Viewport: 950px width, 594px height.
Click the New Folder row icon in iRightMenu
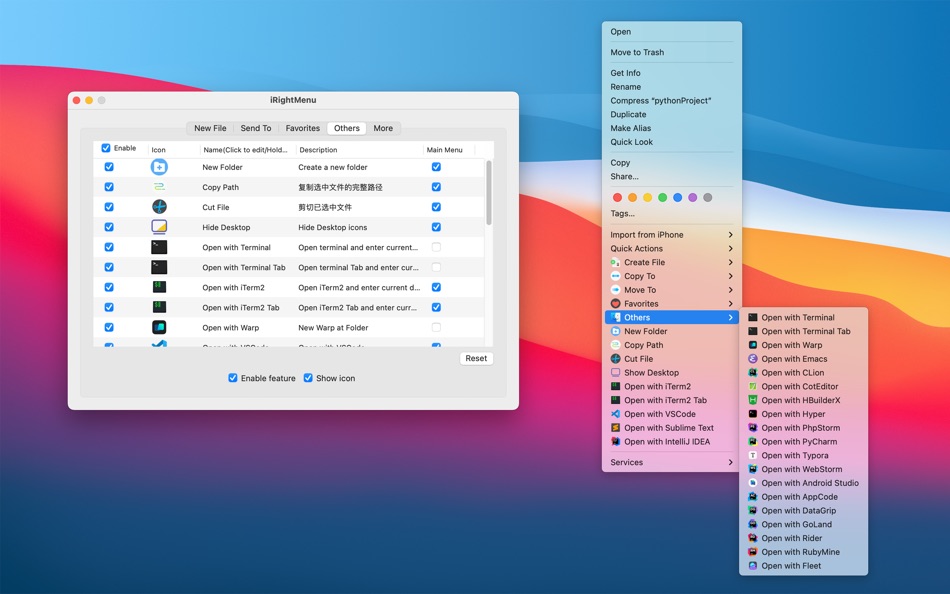pyautogui.click(x=159, y=167)
